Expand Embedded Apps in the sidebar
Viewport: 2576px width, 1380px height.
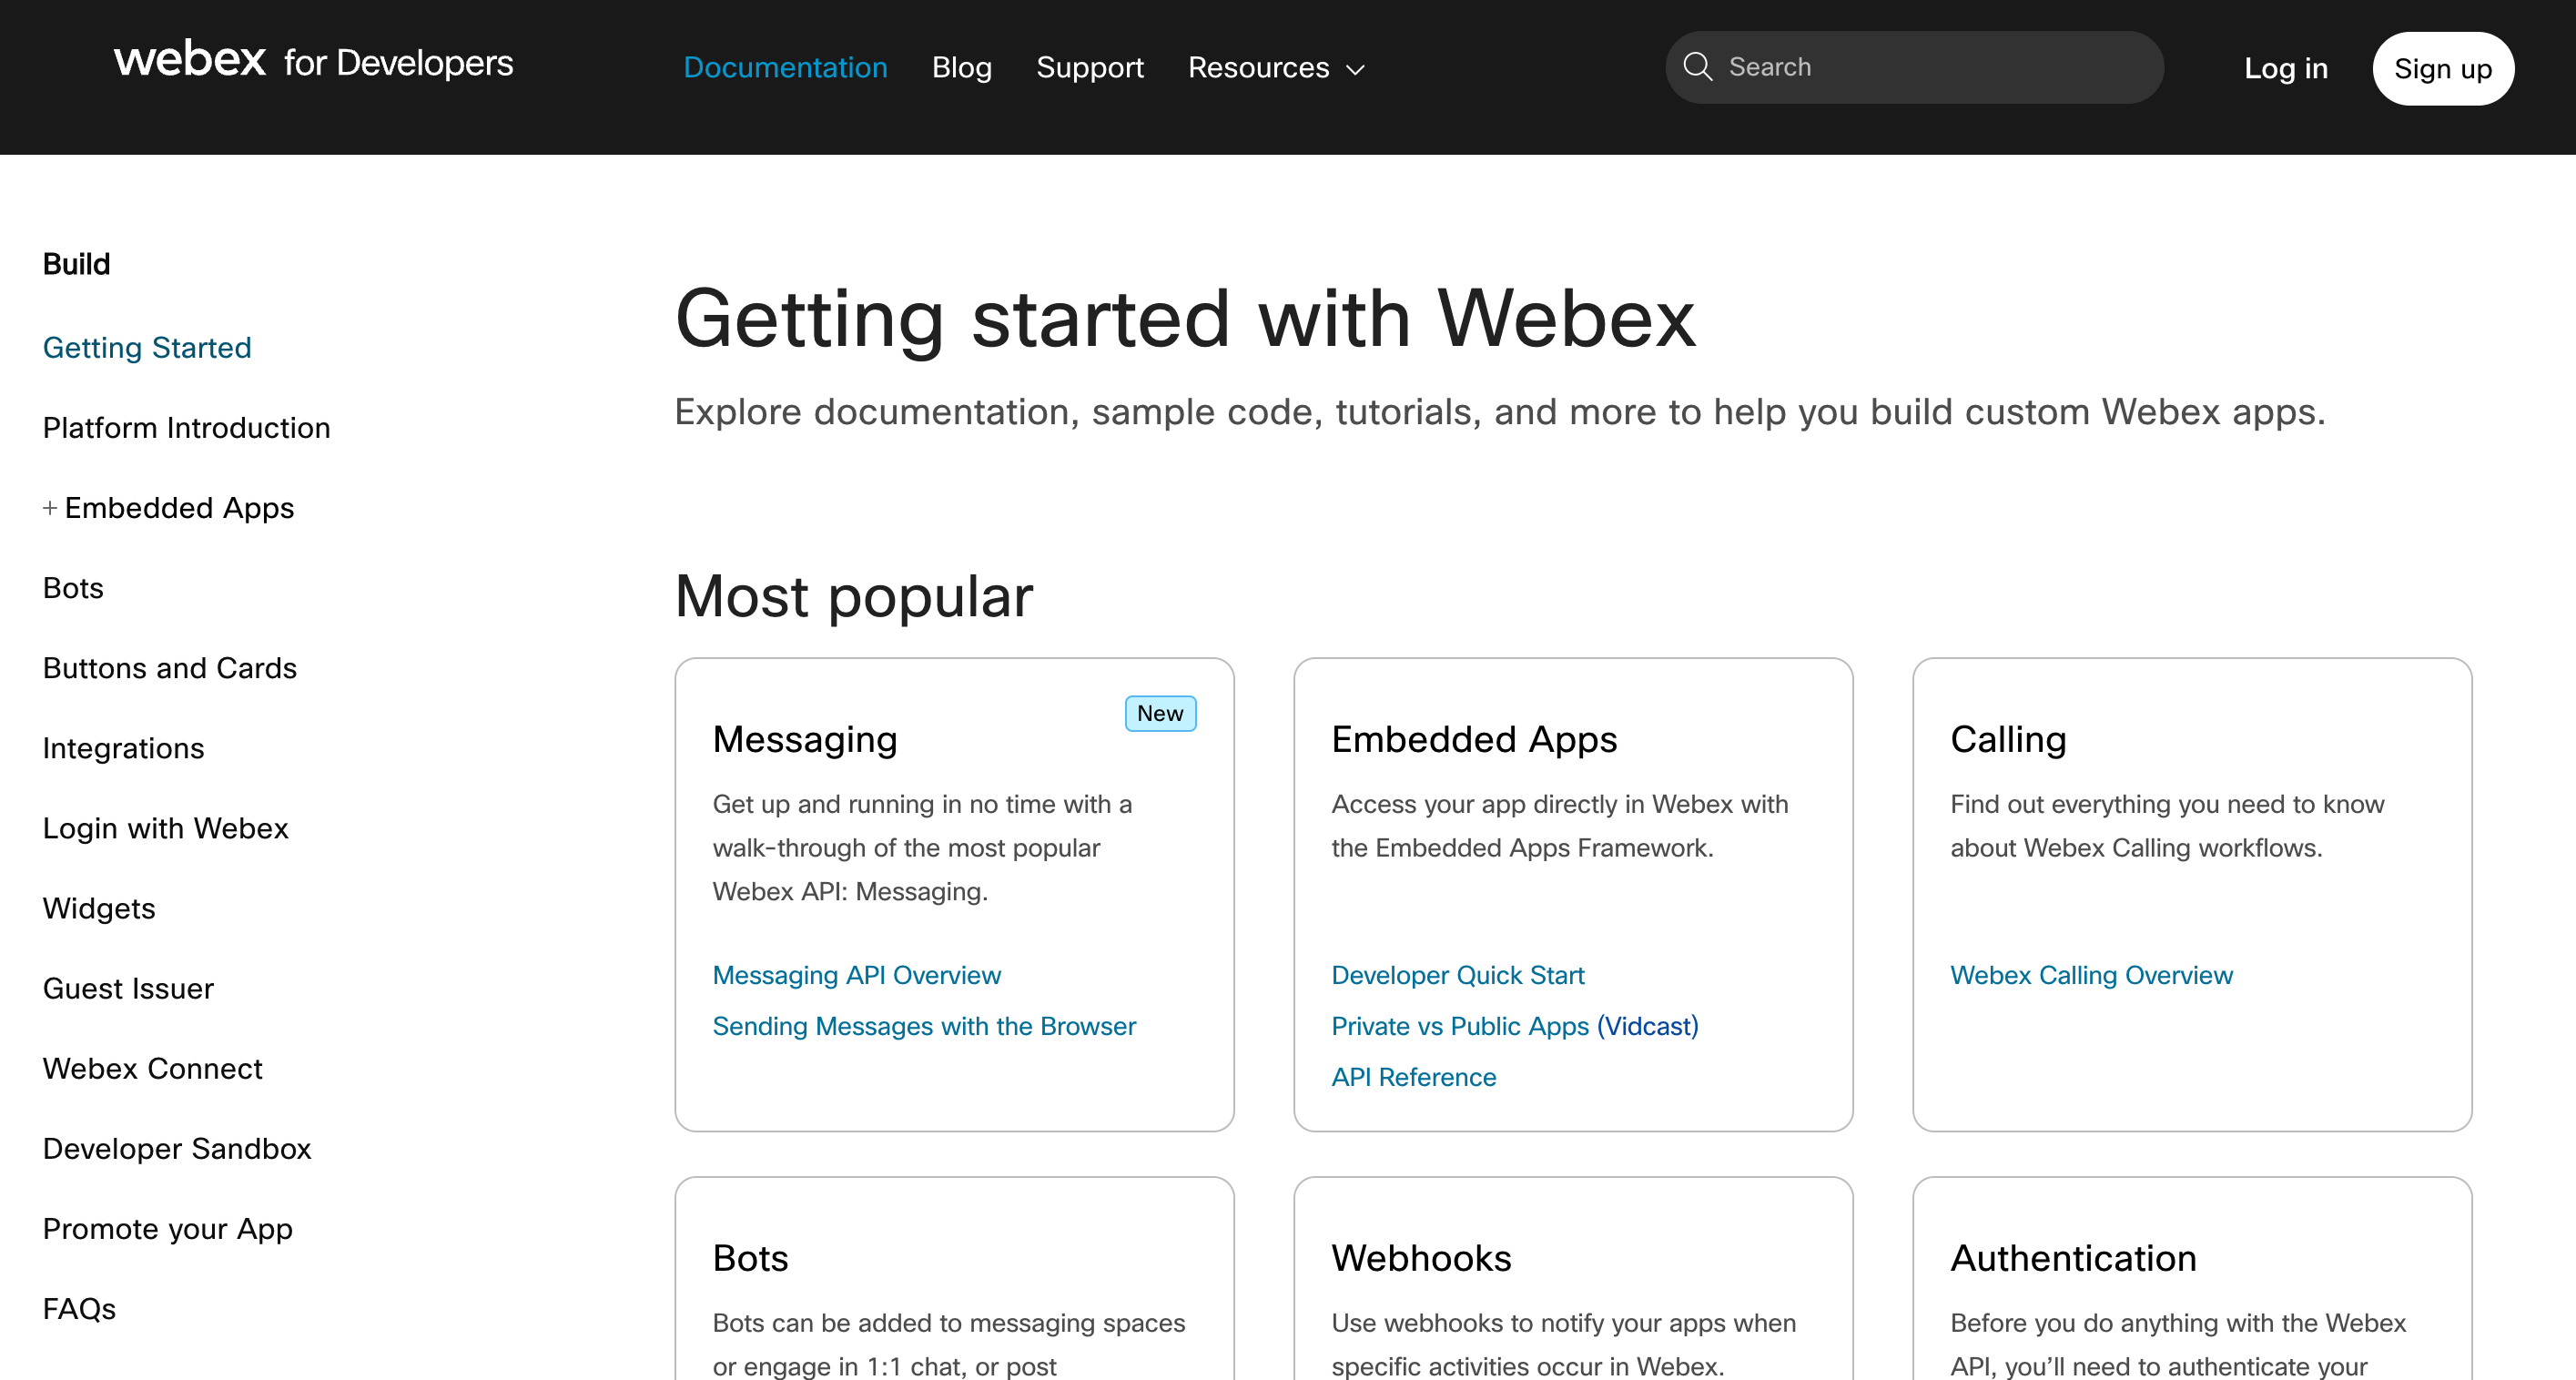(x=50, y=508)
